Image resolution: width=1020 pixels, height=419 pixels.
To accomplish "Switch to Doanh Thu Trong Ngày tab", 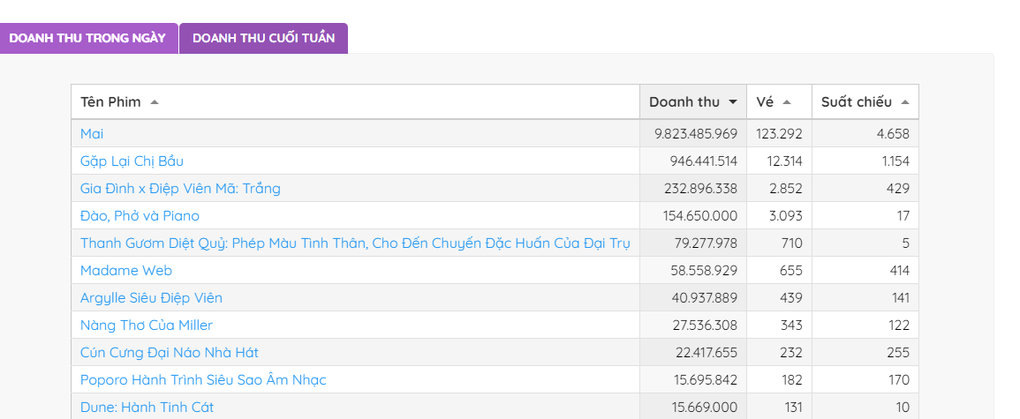I will pos(88,38).
